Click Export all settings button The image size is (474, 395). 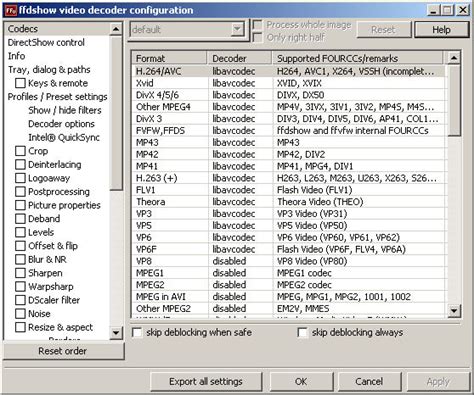[x=206, y=381]
